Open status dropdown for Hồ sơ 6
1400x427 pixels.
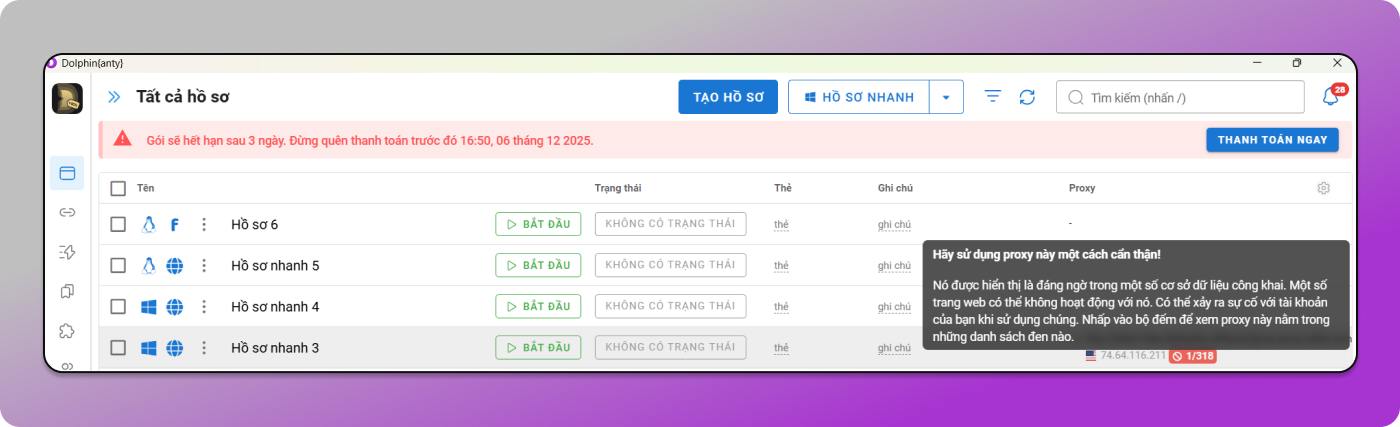[x=670, y=224]
